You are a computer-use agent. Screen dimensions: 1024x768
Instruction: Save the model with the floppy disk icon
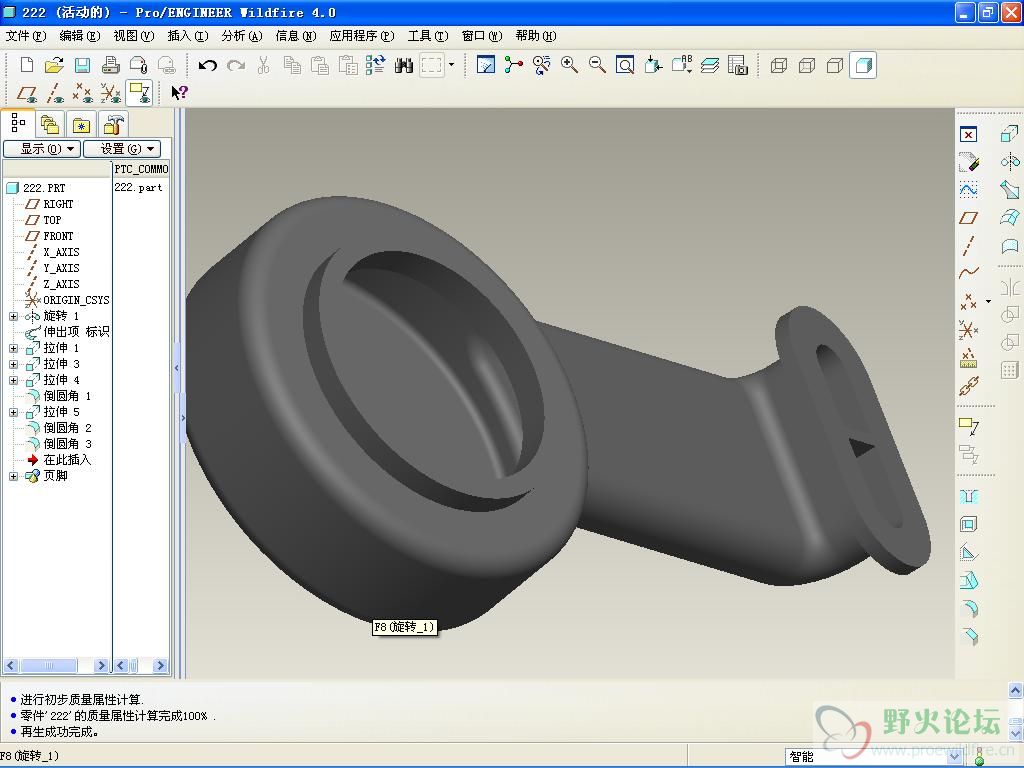coord(82,65)
